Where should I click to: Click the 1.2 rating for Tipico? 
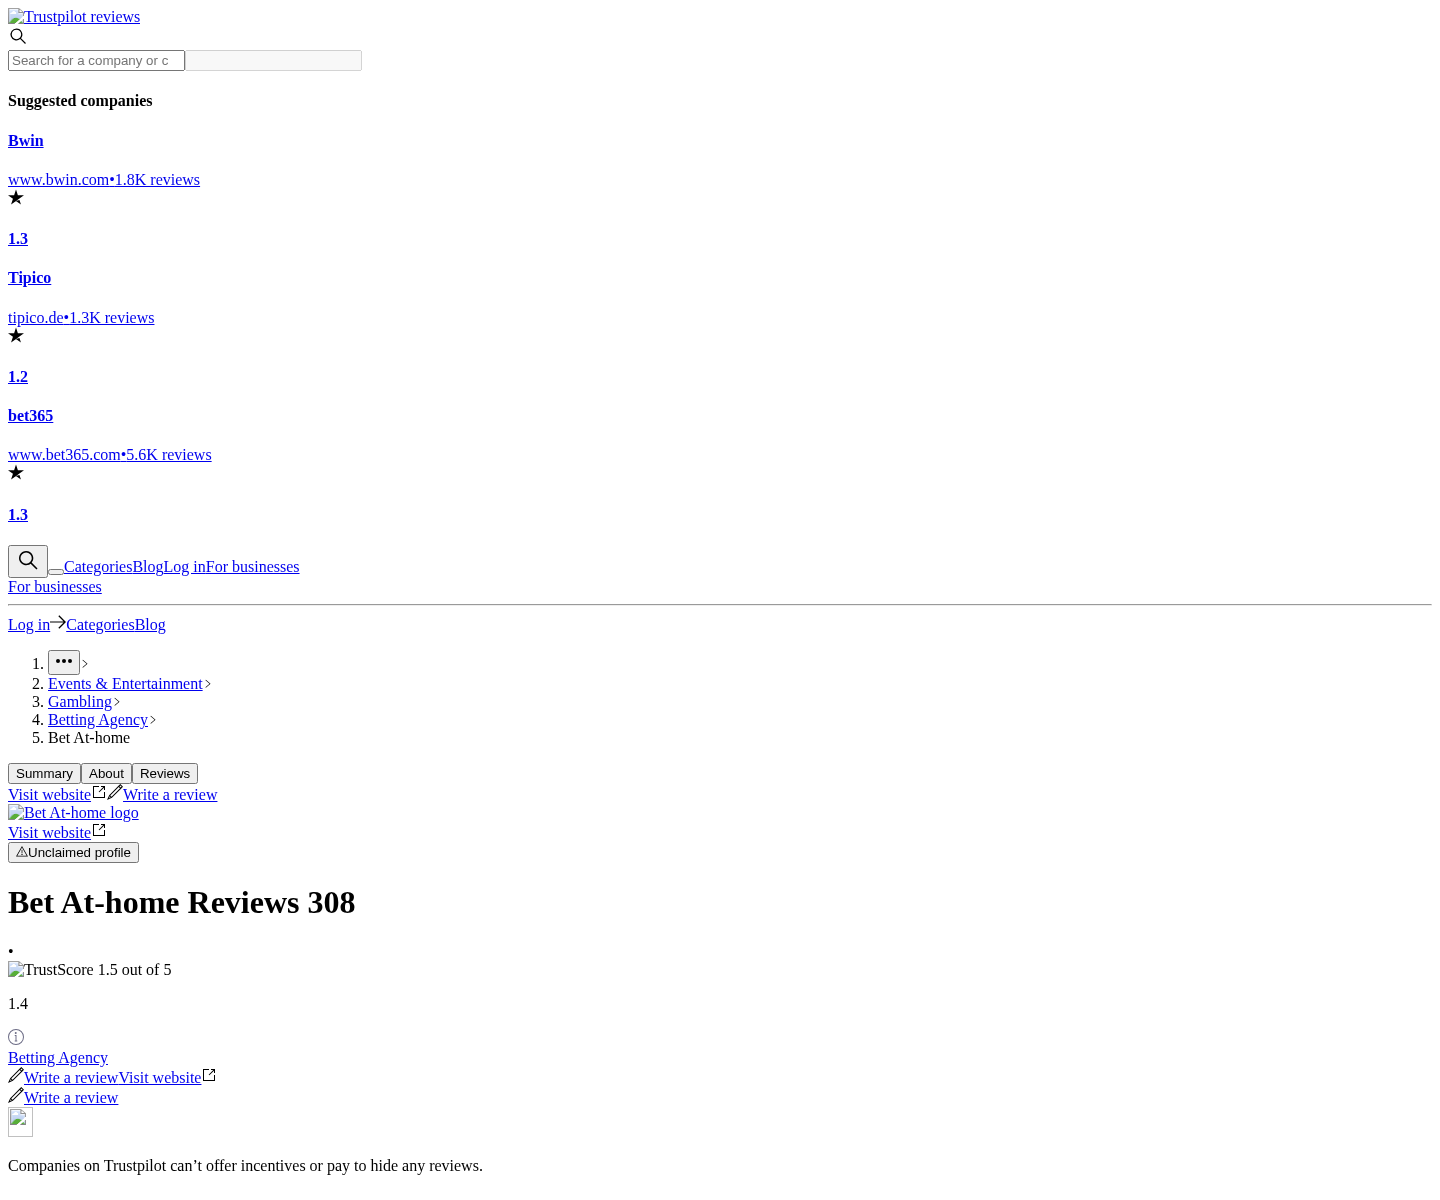pos(18,377)
